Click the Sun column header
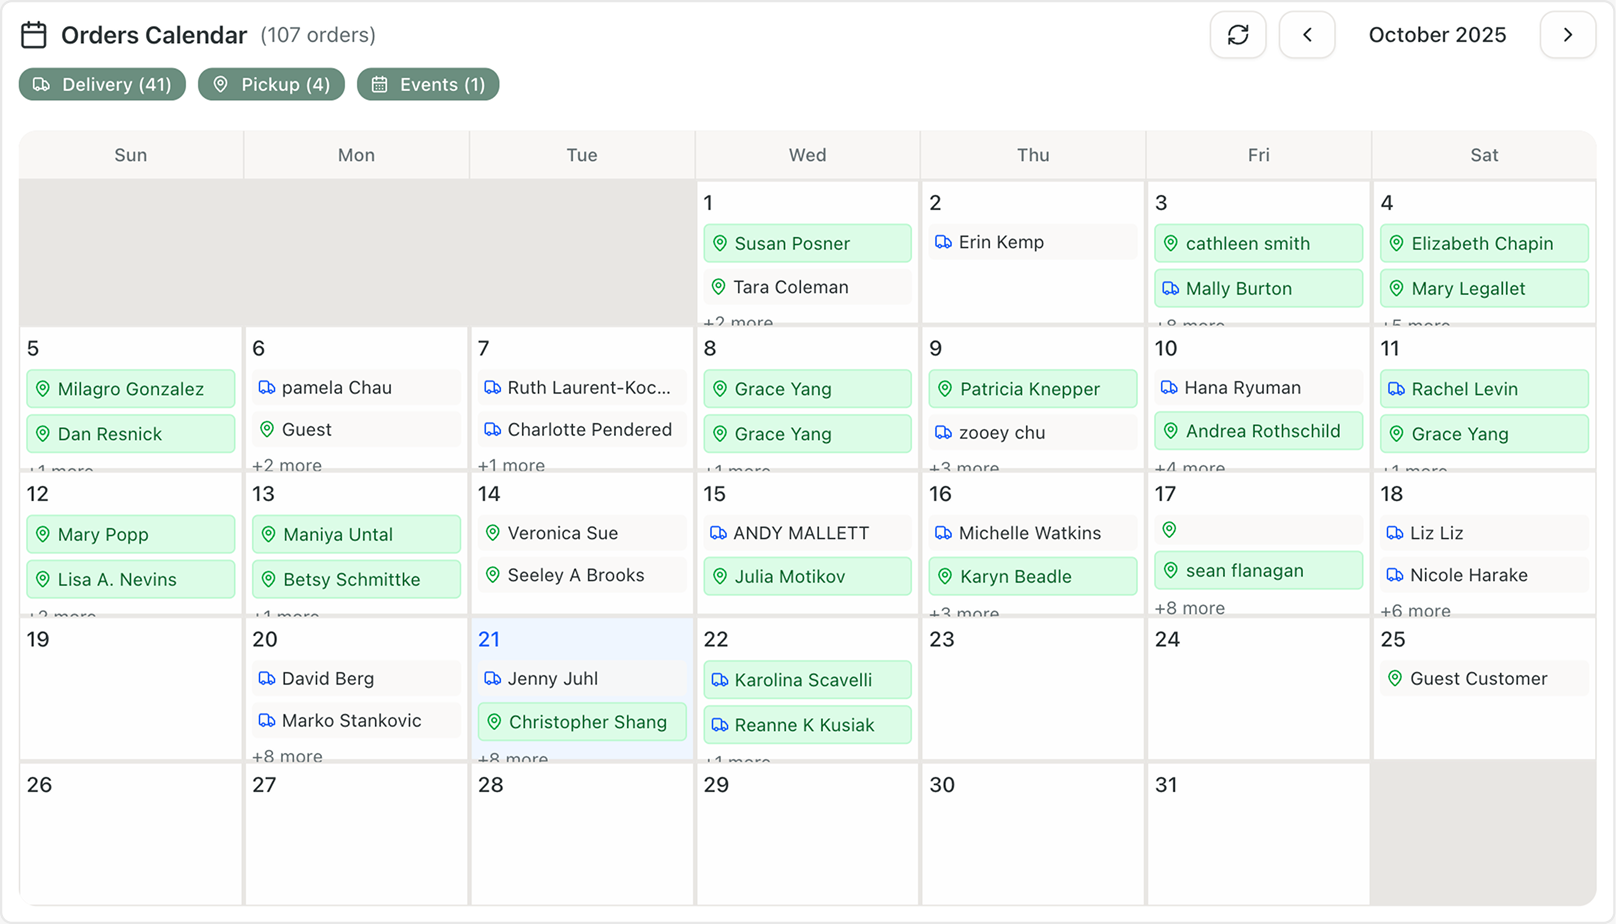 click(x=130, y=155)
